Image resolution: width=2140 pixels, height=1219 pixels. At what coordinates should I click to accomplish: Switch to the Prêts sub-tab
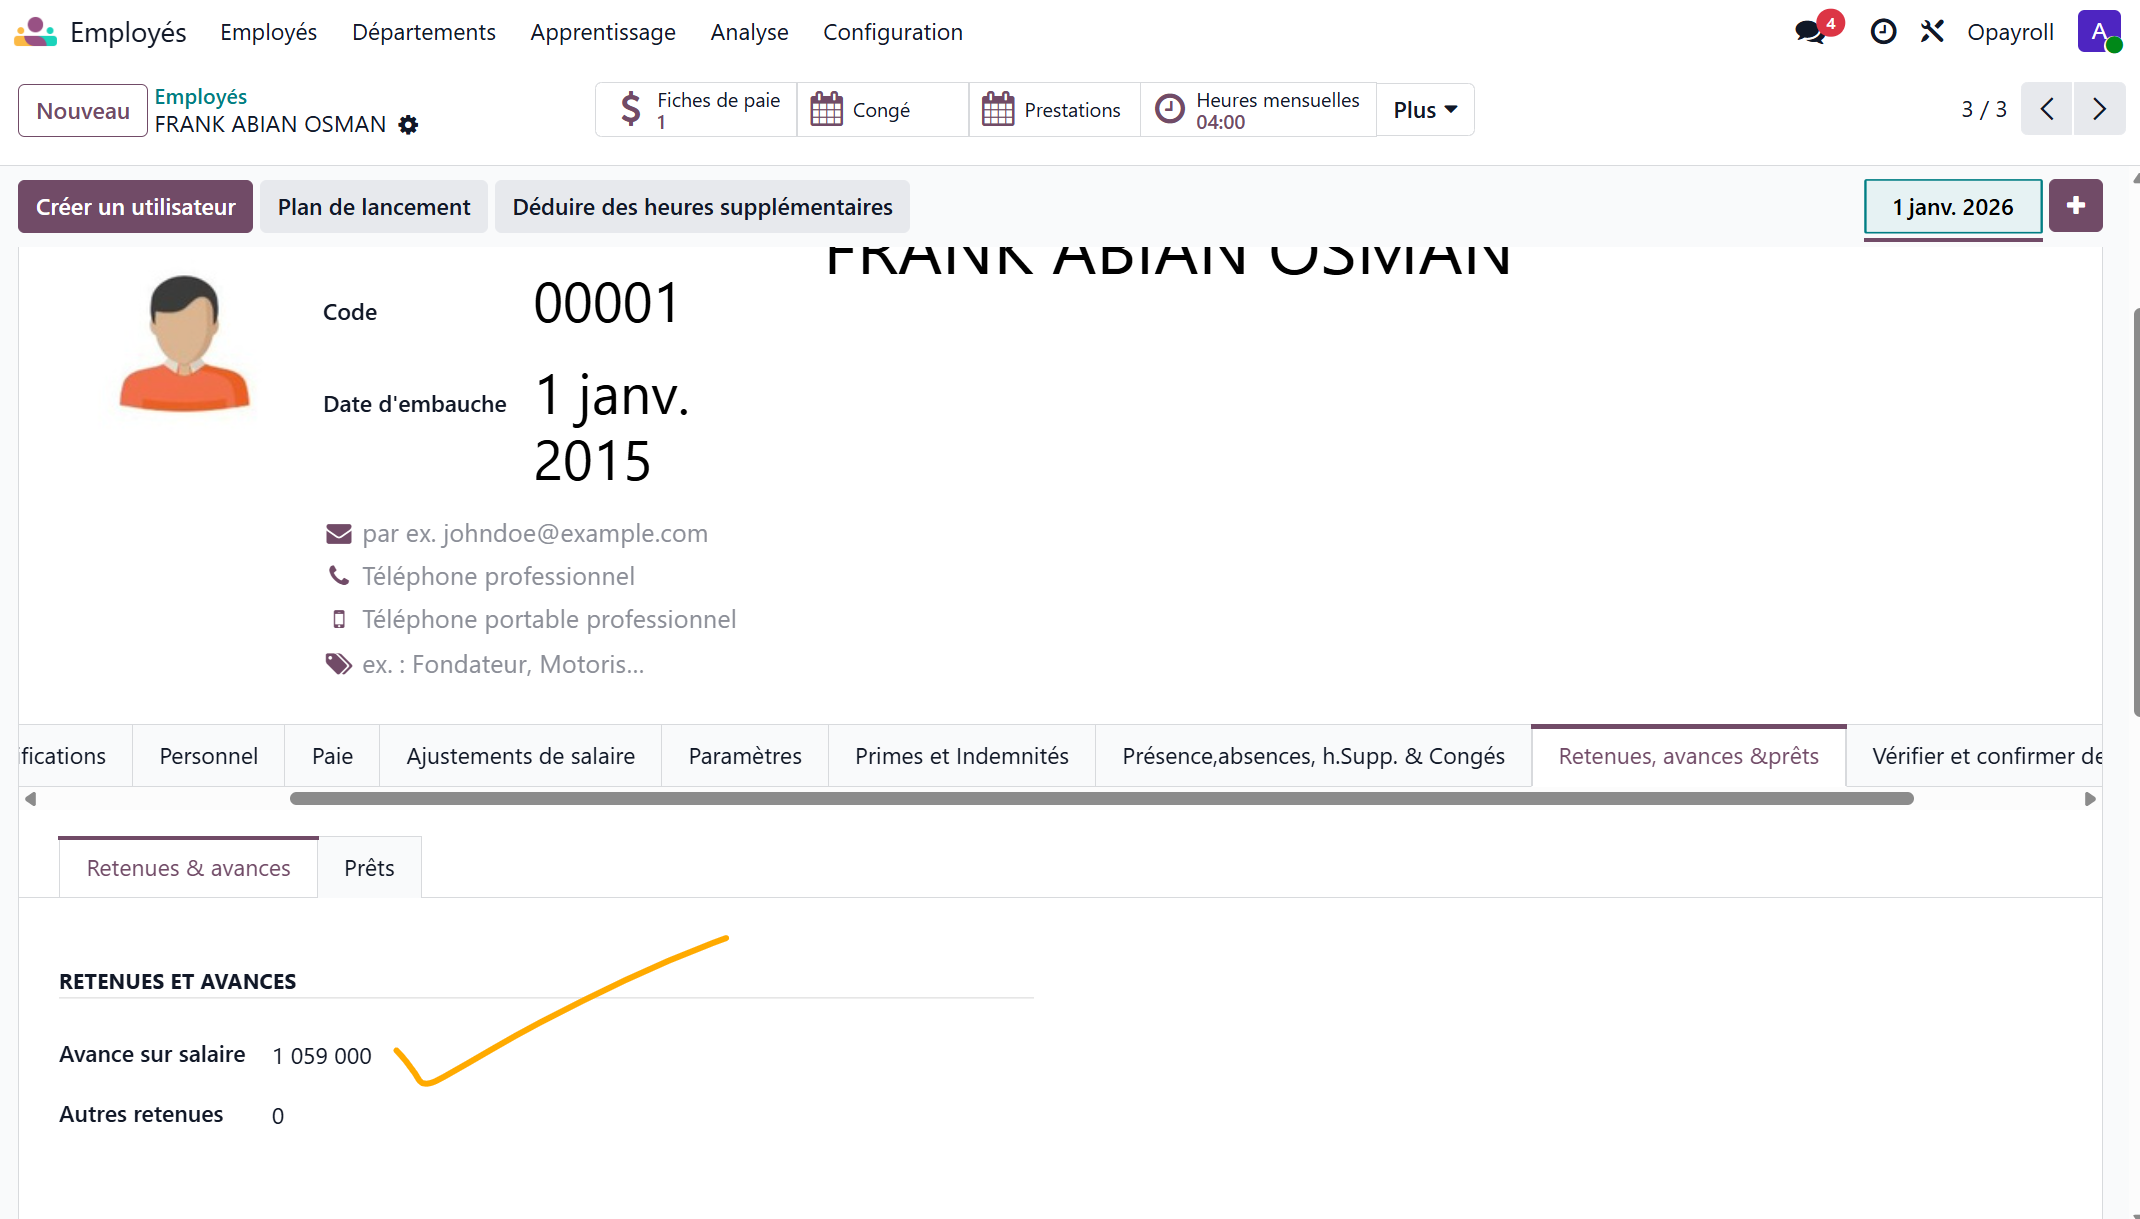(369, 868)
